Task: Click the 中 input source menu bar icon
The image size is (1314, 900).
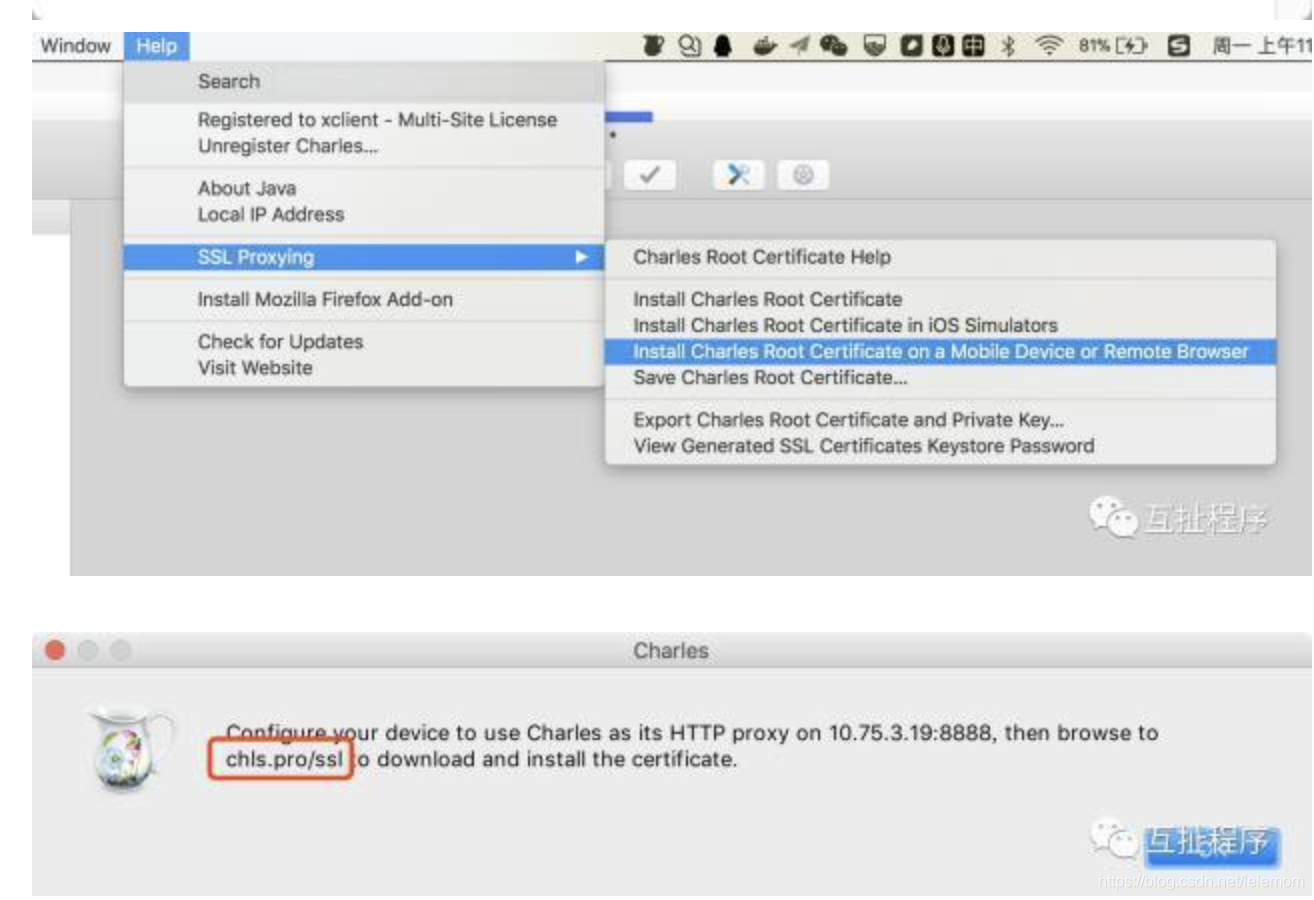Action: tap(972, 46)
